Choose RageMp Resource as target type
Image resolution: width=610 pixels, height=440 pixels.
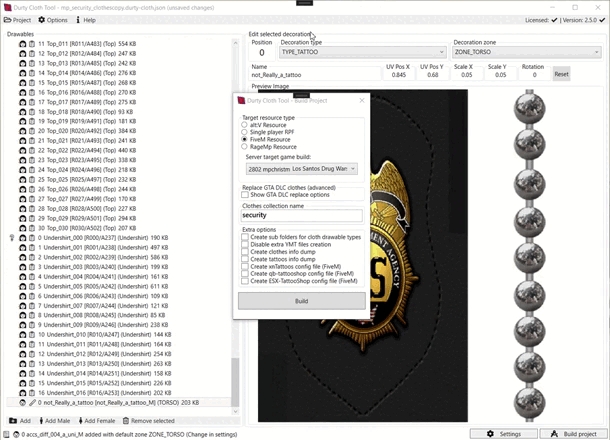[x=245, y=147]
